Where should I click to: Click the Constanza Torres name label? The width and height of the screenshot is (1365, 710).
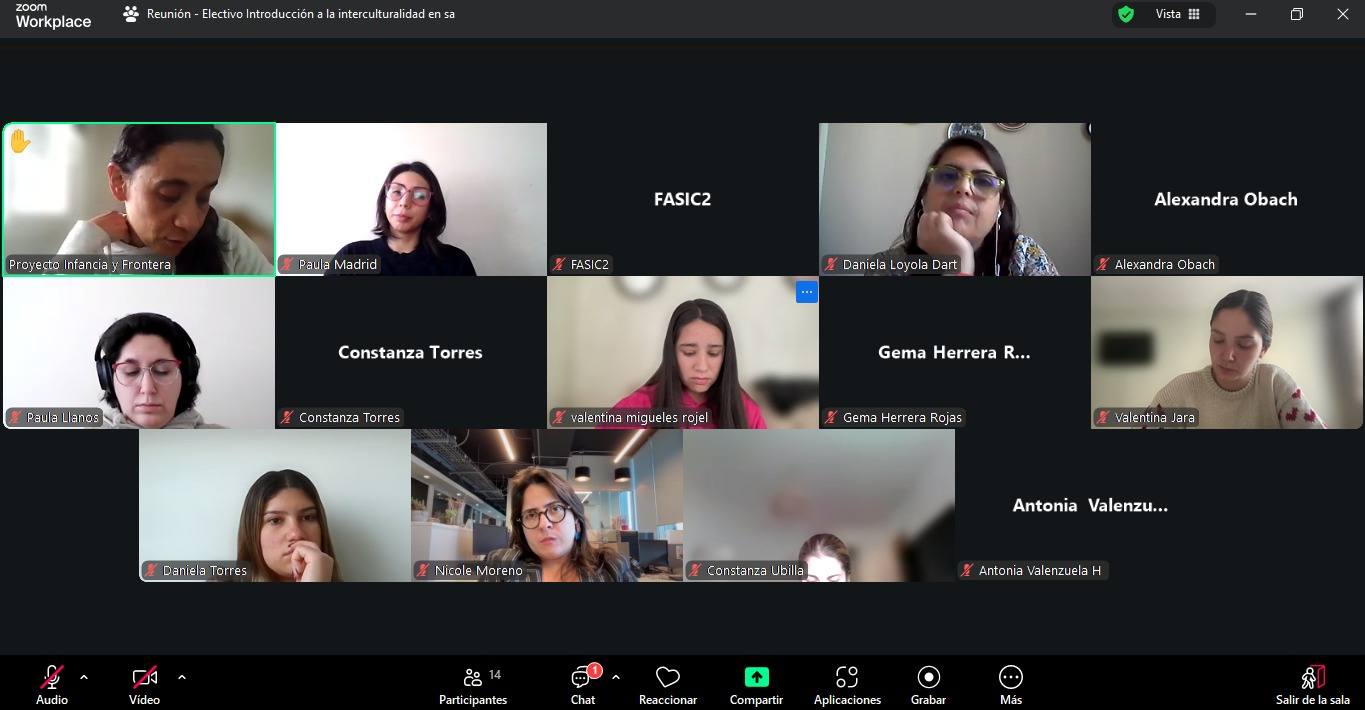349,418
